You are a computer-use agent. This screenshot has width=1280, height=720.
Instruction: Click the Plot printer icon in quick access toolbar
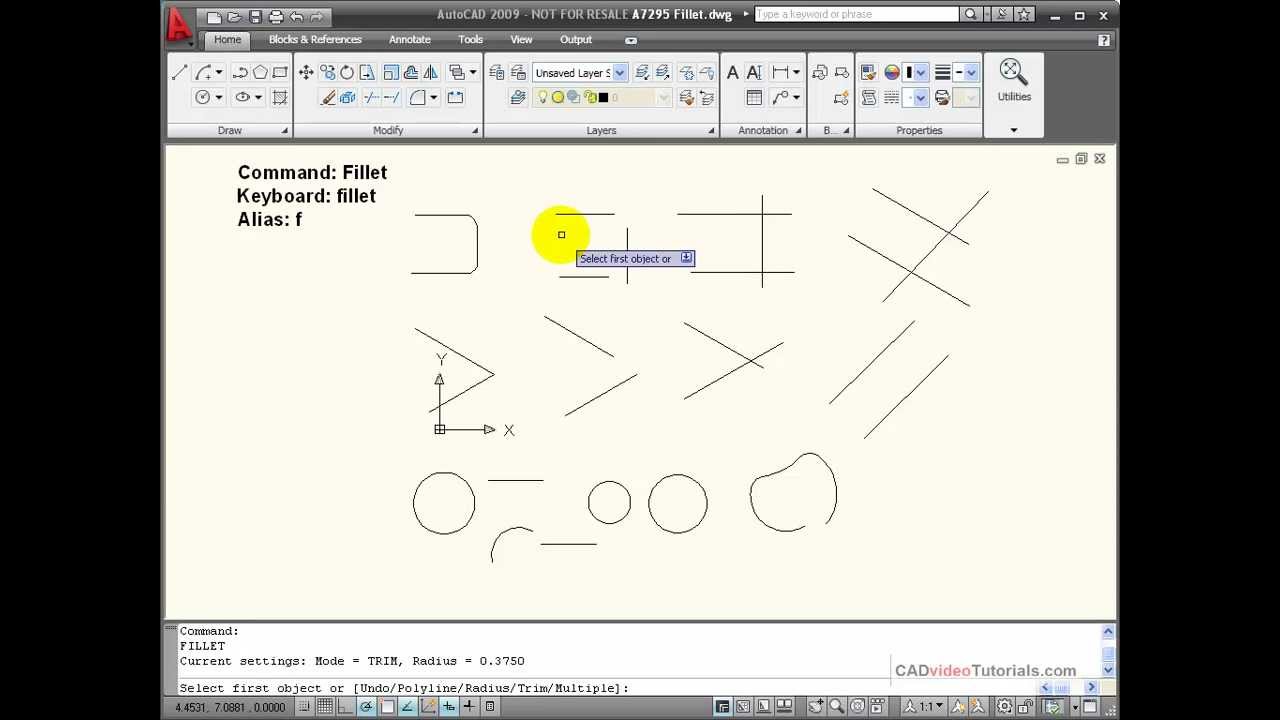pos(276,17)
